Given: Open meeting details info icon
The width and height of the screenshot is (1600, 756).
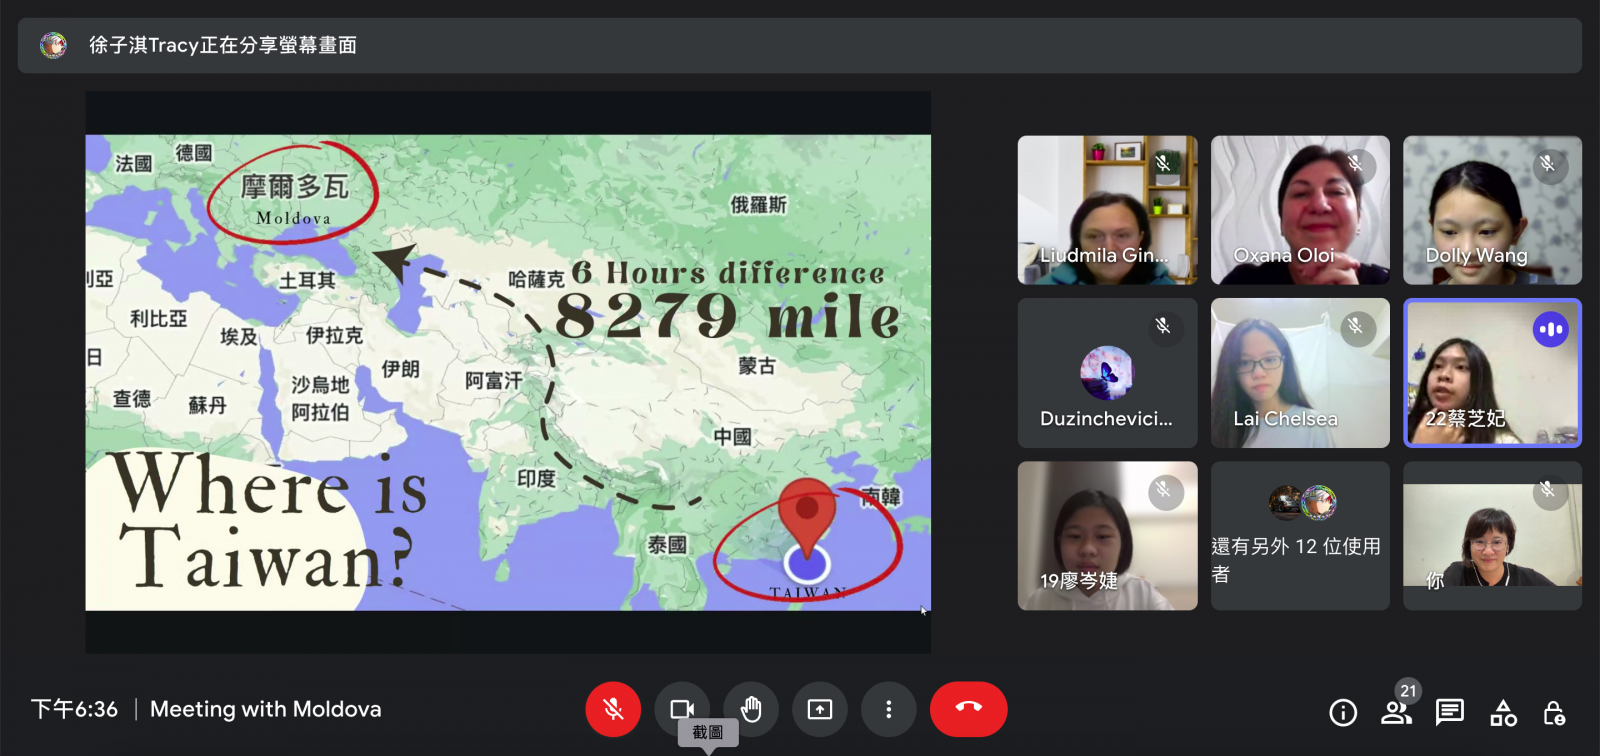Looking at the screenshot, I should (x=1343, y=712).
